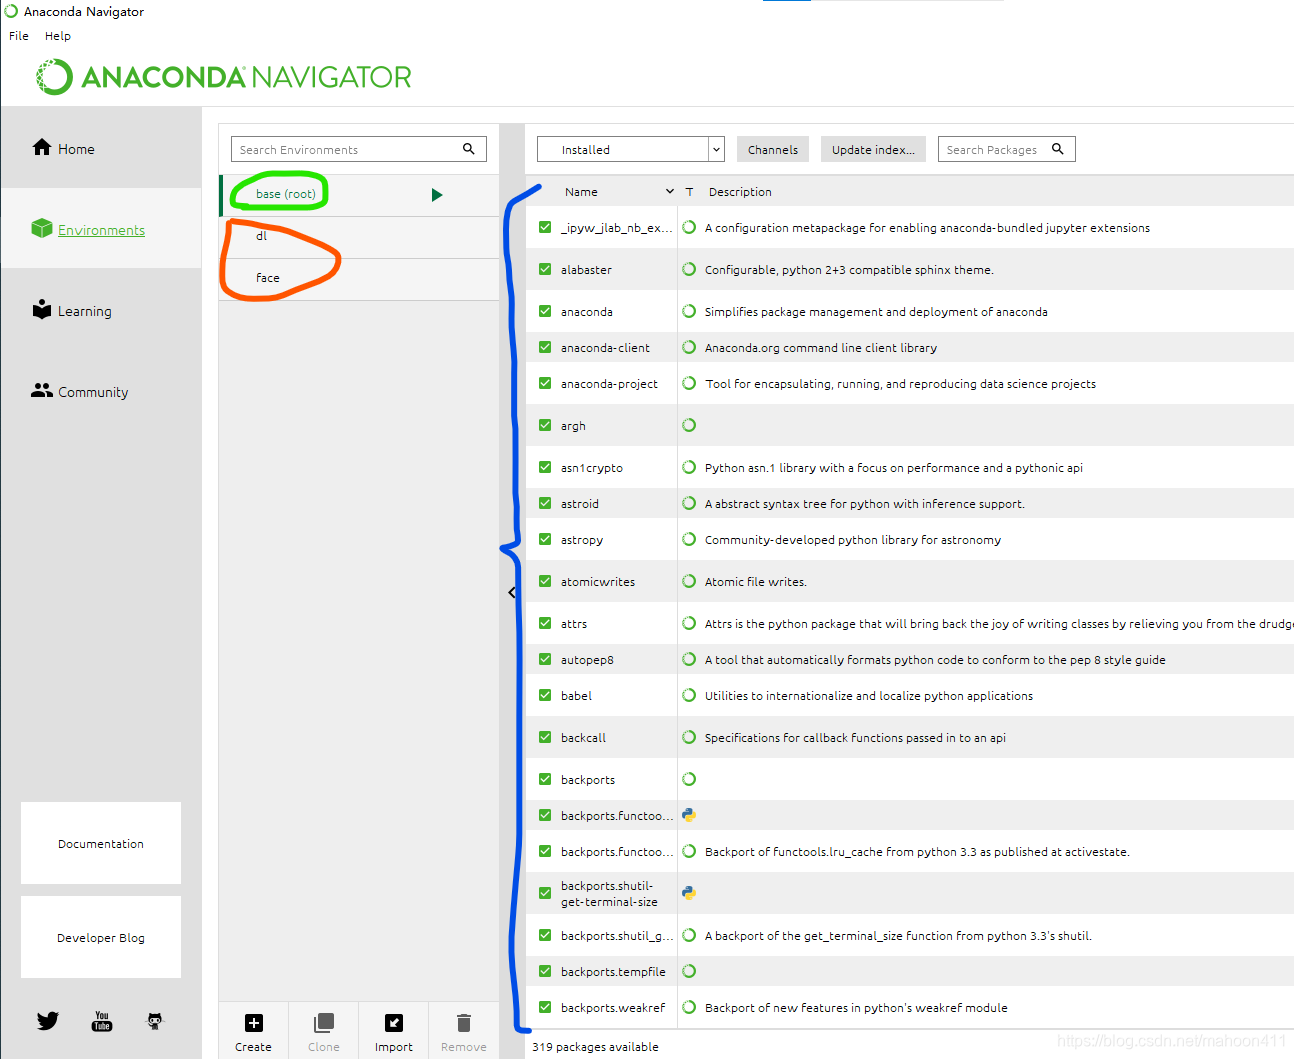Screen dimensions: 1294x1059
Task: Click the package type icon for autopep8
Action: point(689,659)
